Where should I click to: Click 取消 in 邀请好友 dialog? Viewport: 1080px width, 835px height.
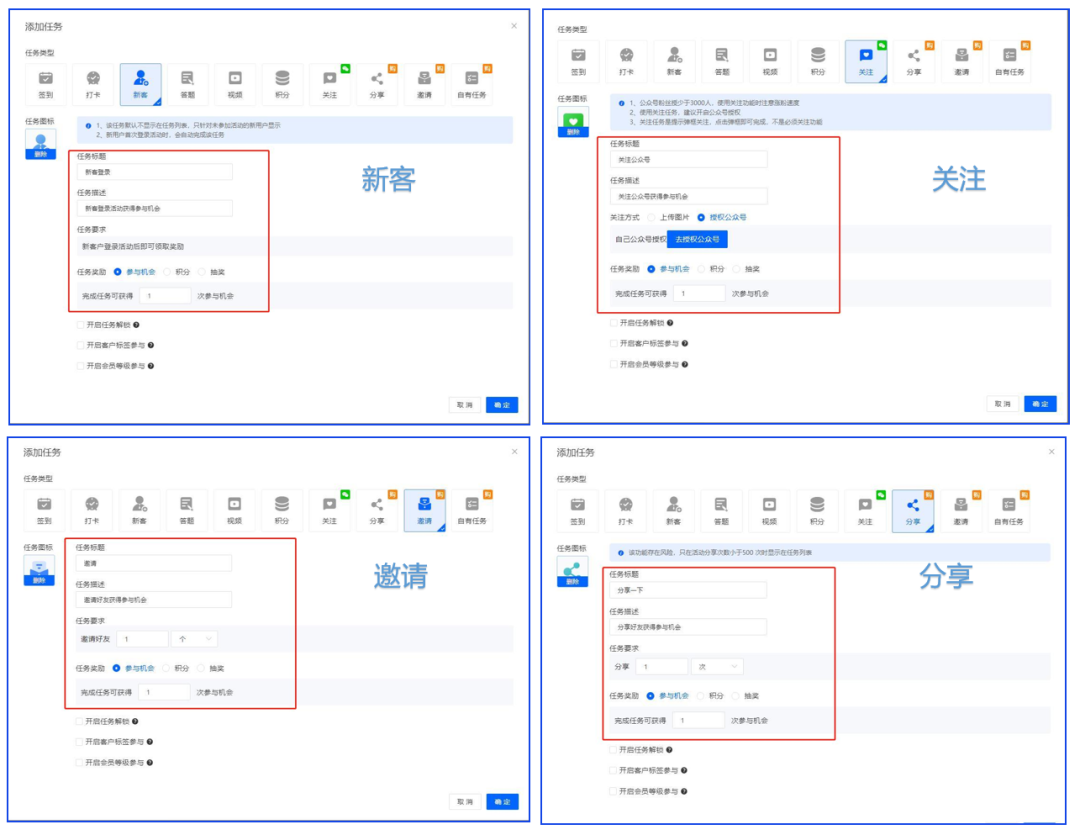tap(465, 802)
